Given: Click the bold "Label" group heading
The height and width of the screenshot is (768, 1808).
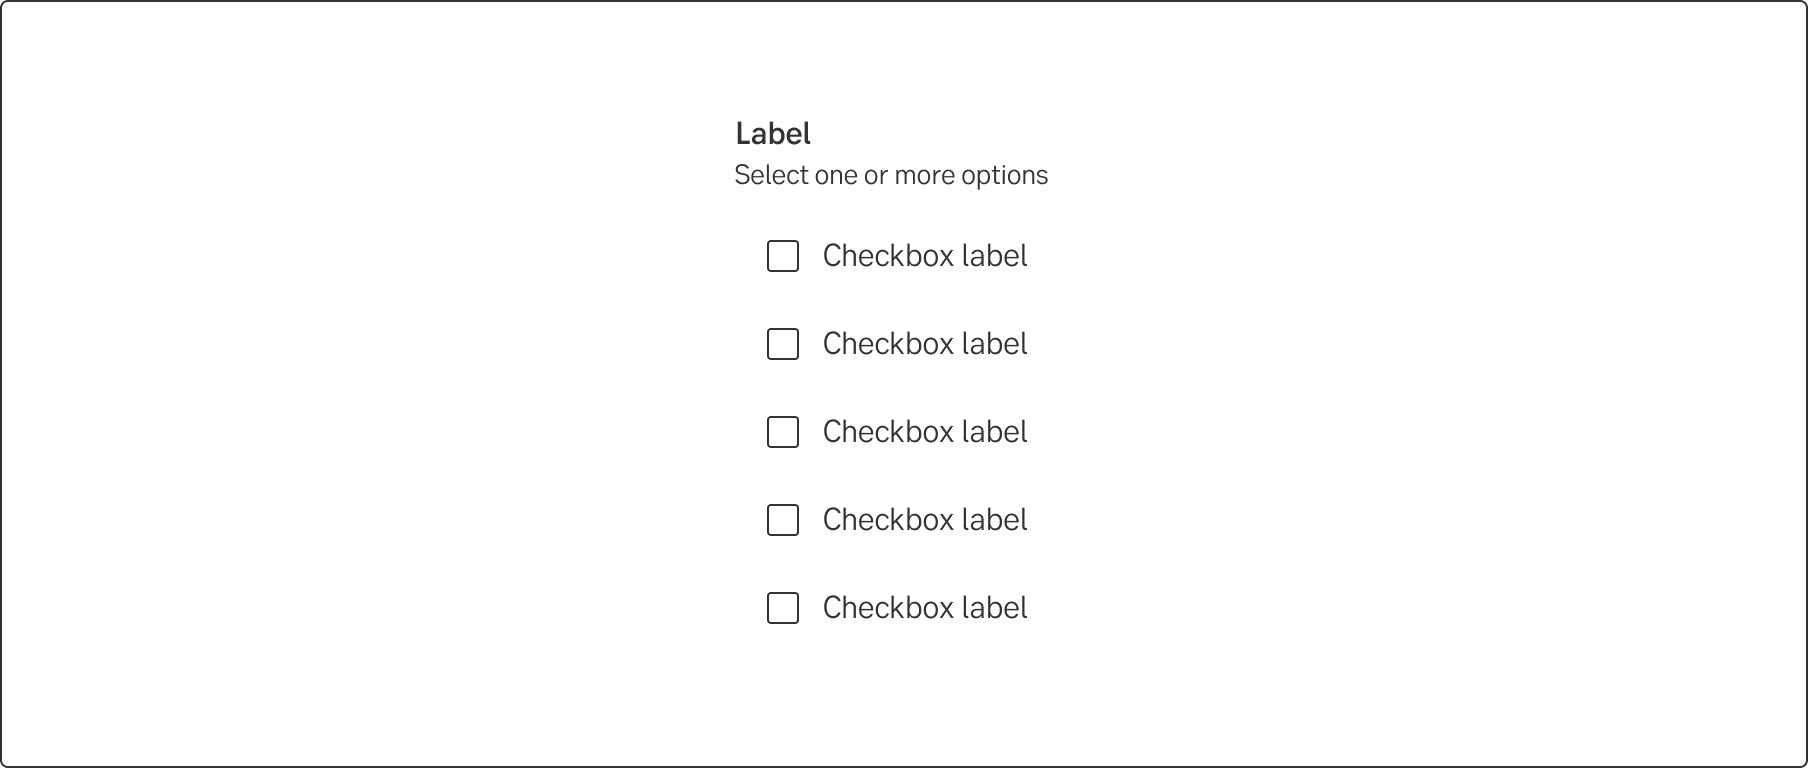Looking at the screenshot, I should 773,133.
